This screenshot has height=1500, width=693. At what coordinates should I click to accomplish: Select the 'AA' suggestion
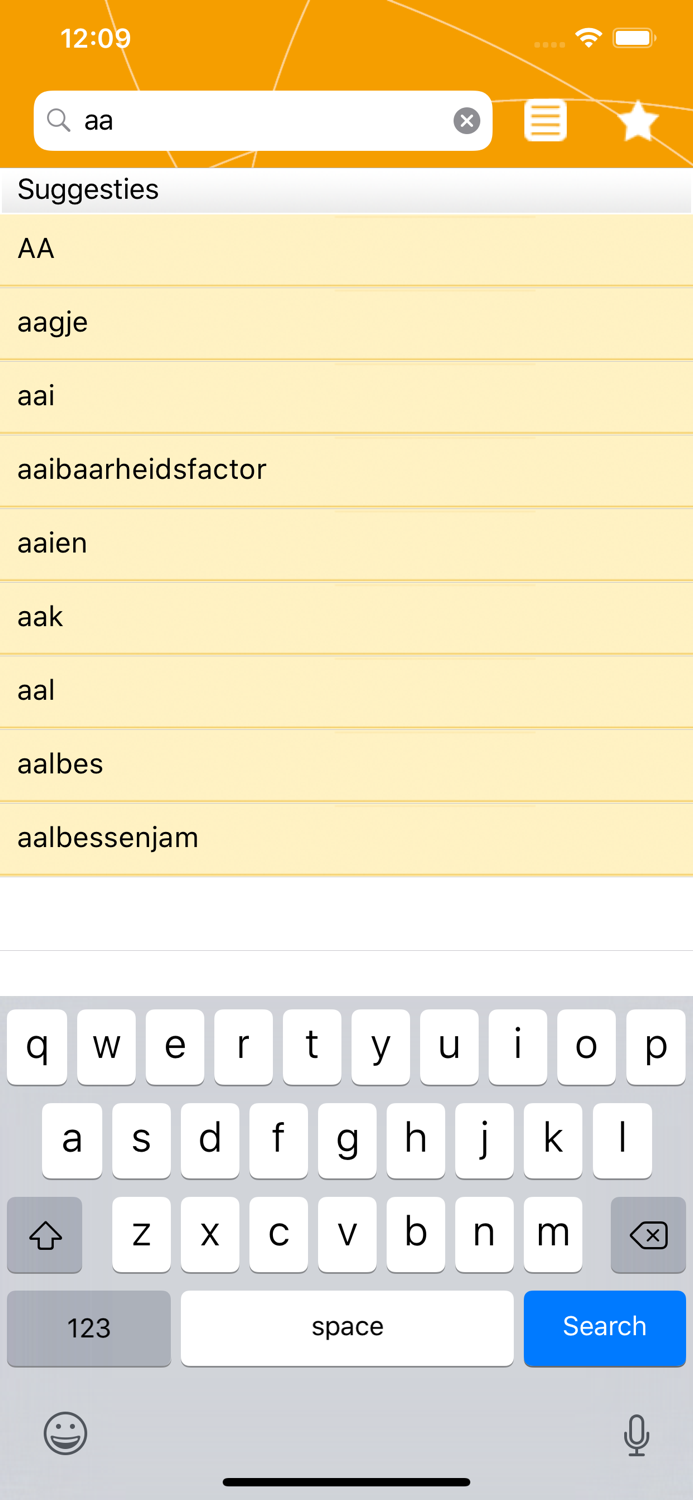(346, 249)
